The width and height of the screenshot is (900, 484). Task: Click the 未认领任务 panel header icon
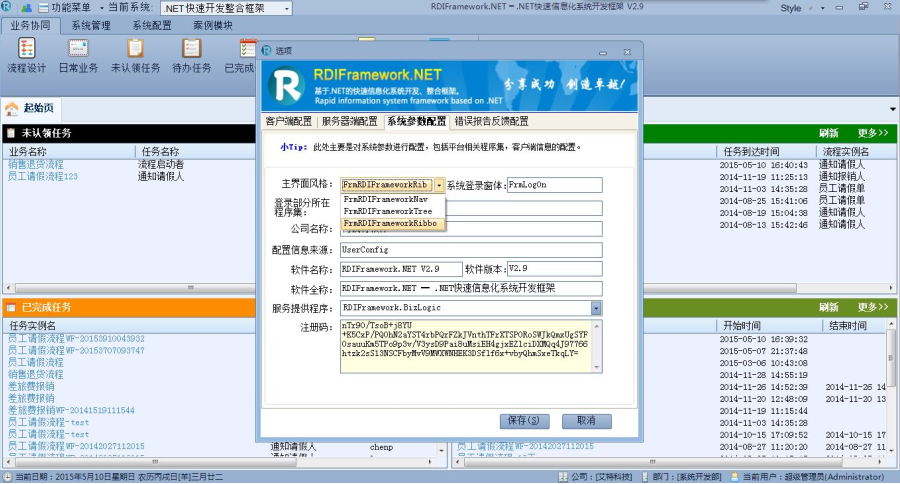[x=10, y=133]
